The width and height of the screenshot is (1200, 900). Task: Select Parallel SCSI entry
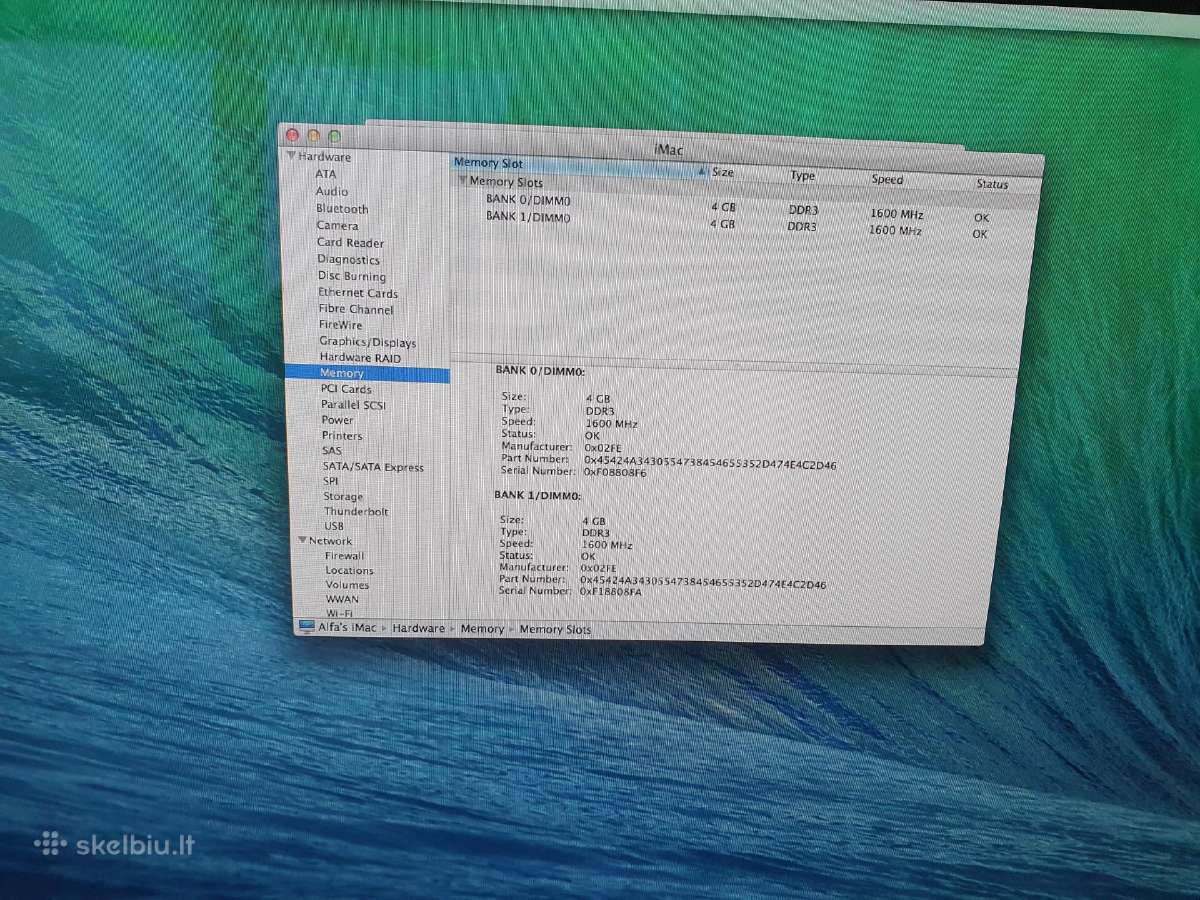[x=353, y=405]
